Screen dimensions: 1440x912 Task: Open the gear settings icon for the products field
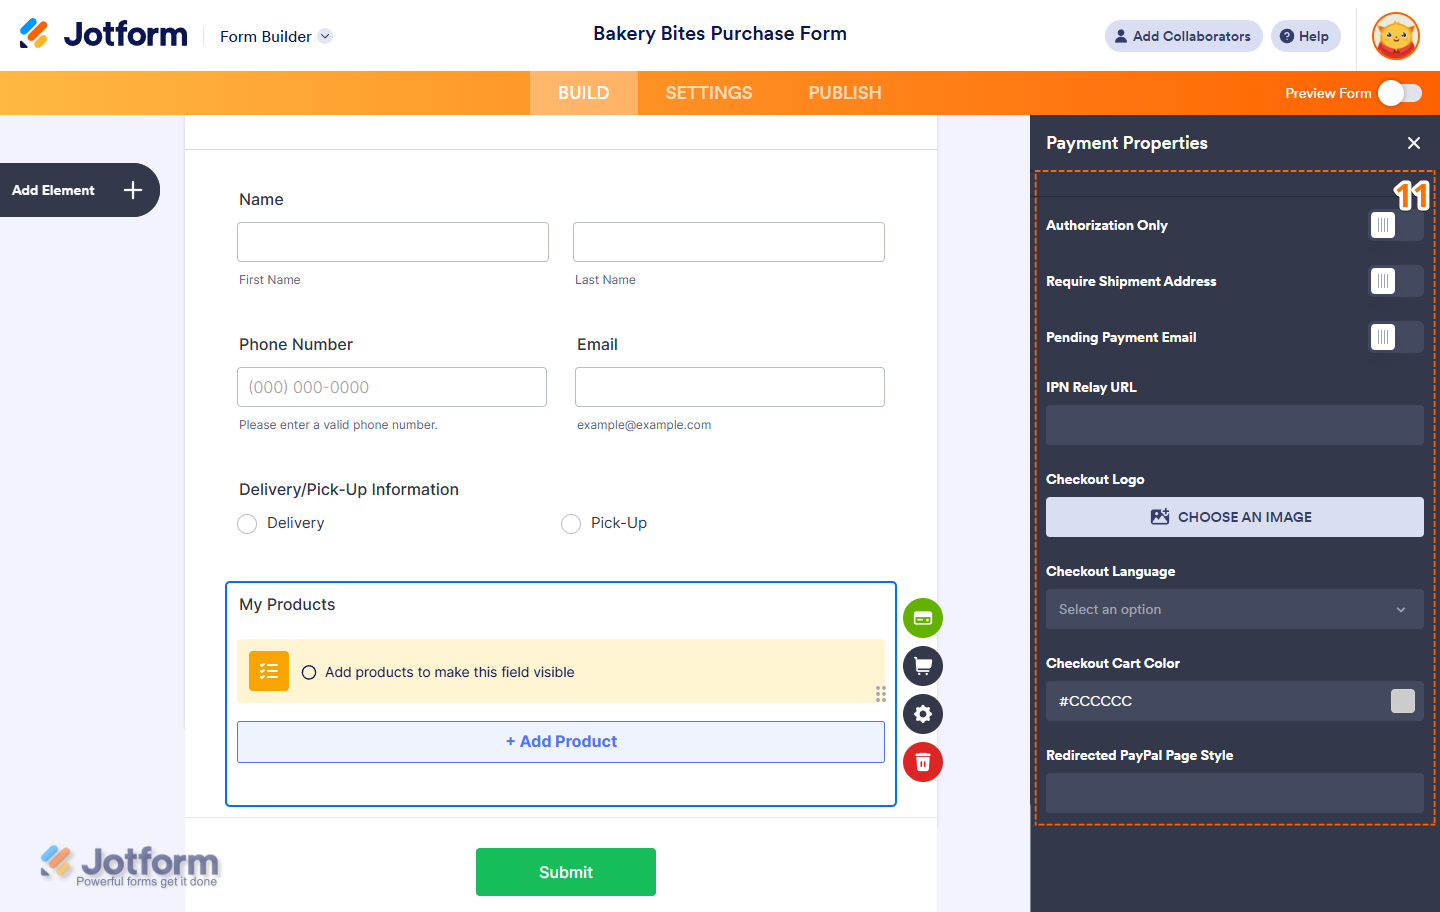click(x=922, y=714)
